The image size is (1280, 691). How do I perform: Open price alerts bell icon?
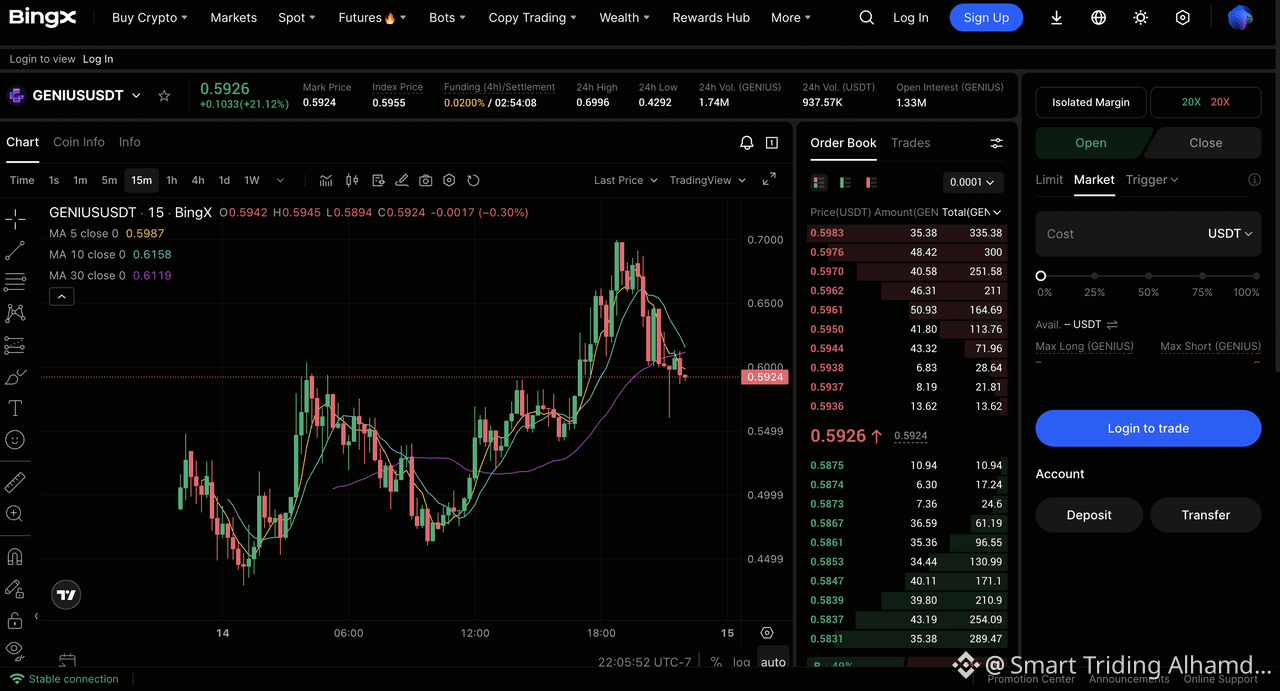click(746, 143)
